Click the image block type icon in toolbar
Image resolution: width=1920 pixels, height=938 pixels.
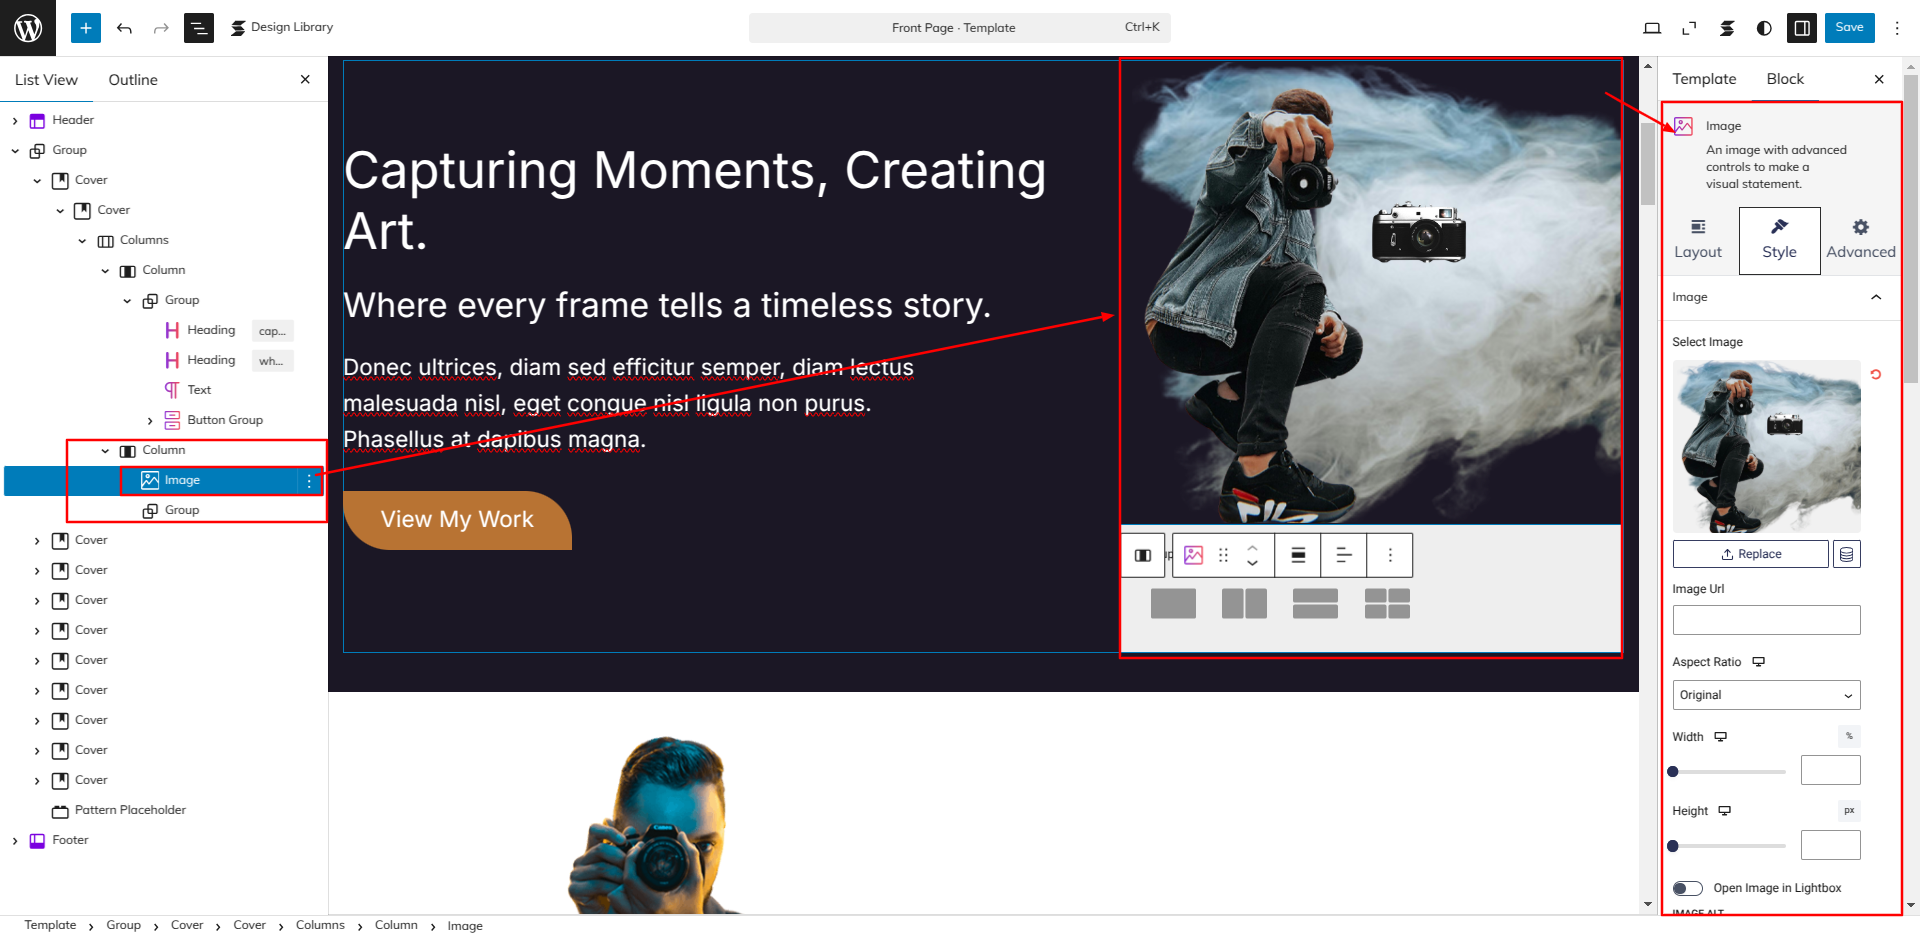1193,556
